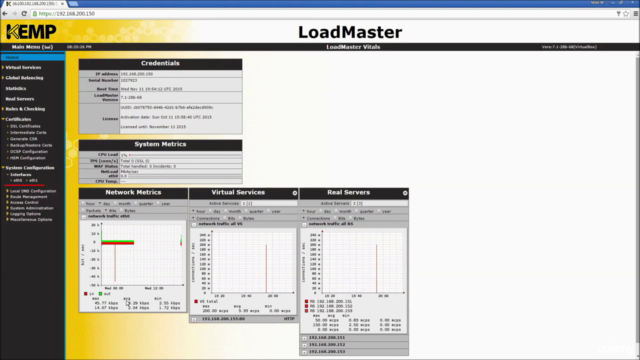This screenshot has width=640, height=360.
Task: Select month radio in Real Servers
Action: tap(336, 211)
